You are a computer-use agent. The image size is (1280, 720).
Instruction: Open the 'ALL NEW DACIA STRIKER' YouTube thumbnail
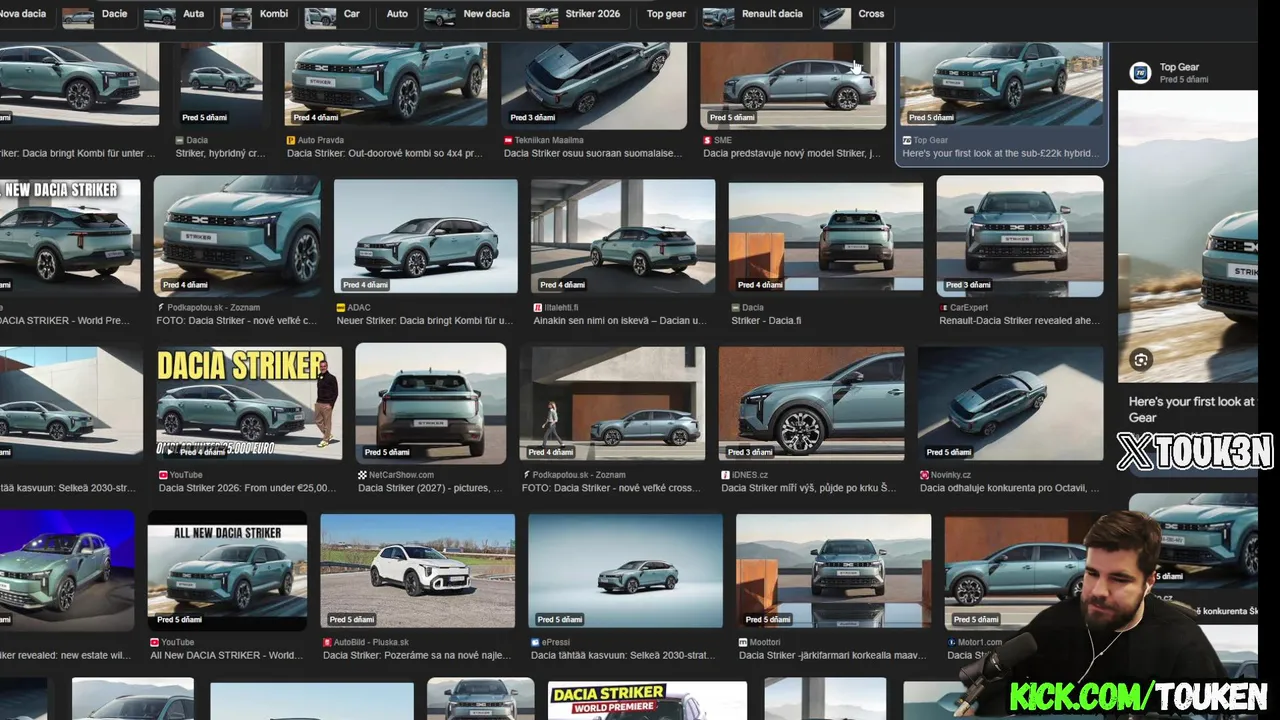[228, 570]
